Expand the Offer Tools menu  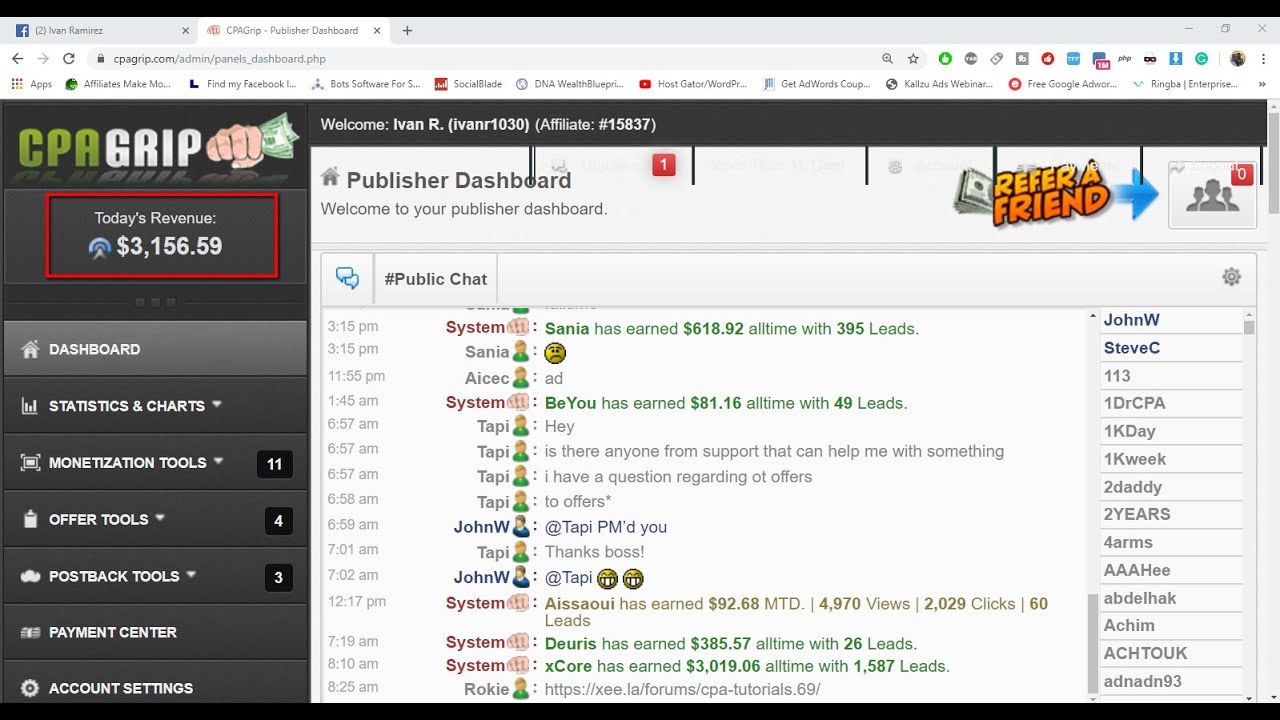(x=155, y=520)
